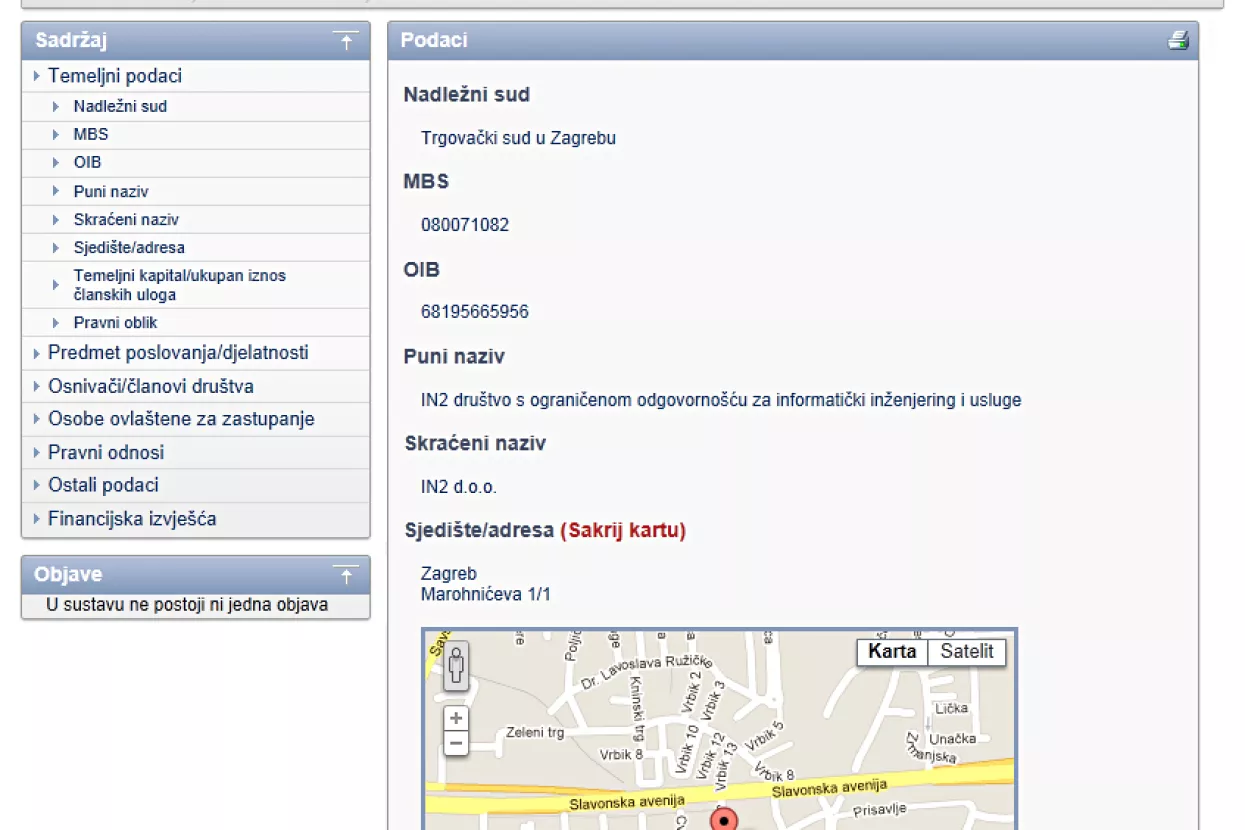Go to OIB in contents
This screenshot has height=830, width=1245.
click(88, 162)
